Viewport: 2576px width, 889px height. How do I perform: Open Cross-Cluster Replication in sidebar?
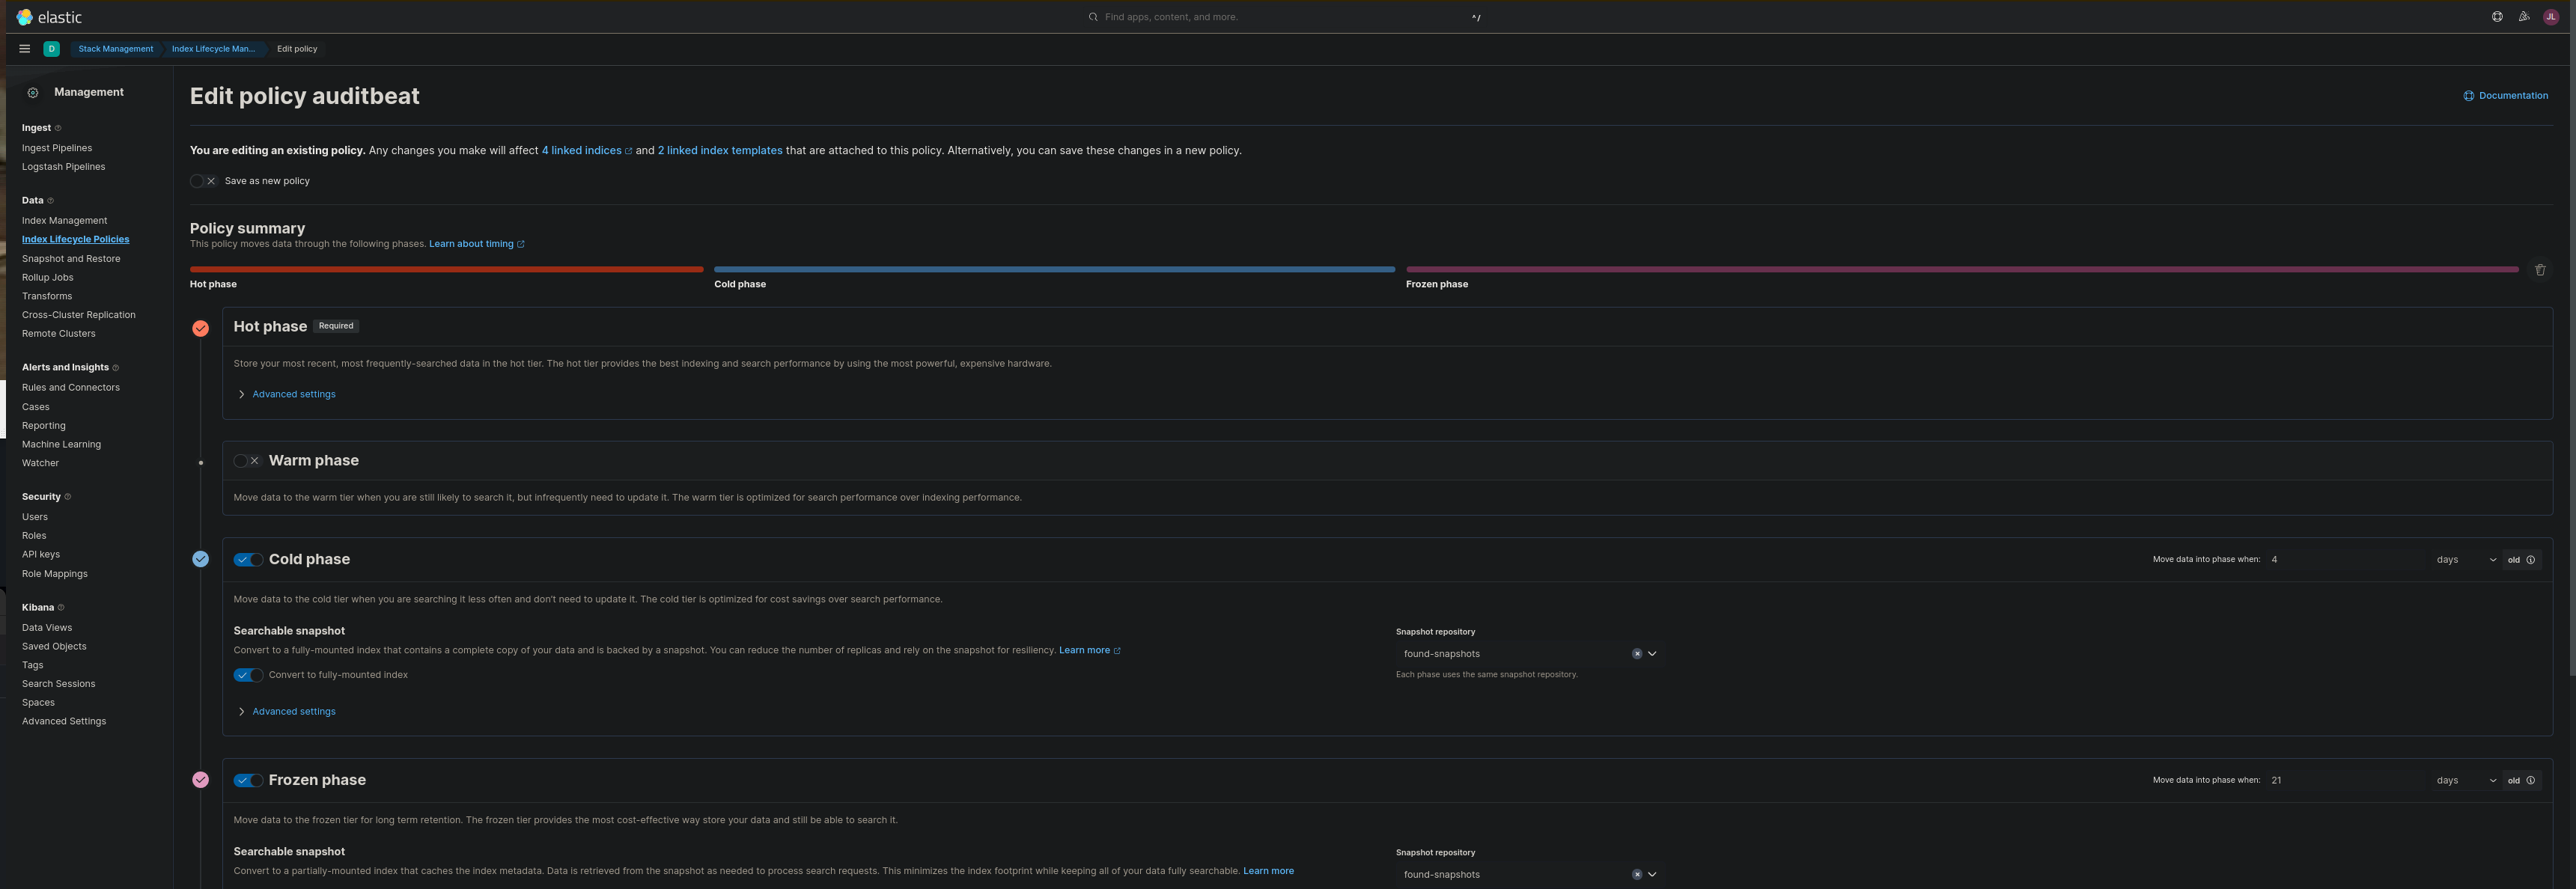coord(79,315)
